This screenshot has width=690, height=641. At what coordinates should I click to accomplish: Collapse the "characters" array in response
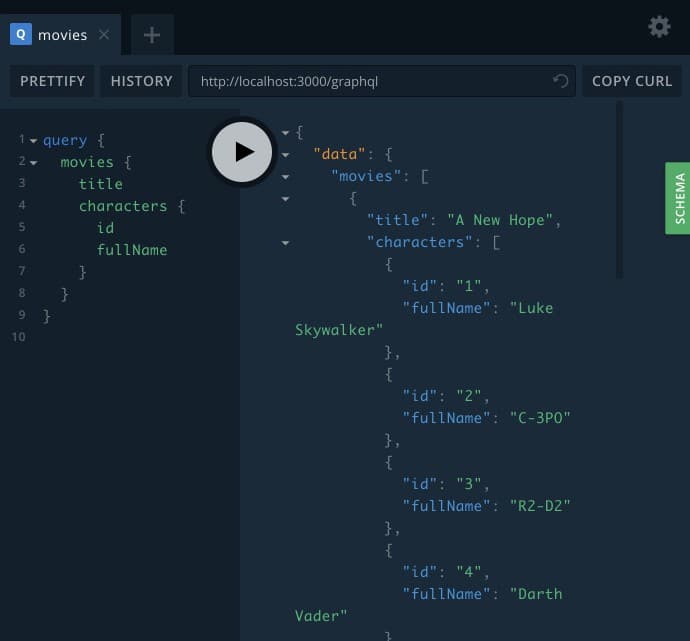tap(285, 243)
